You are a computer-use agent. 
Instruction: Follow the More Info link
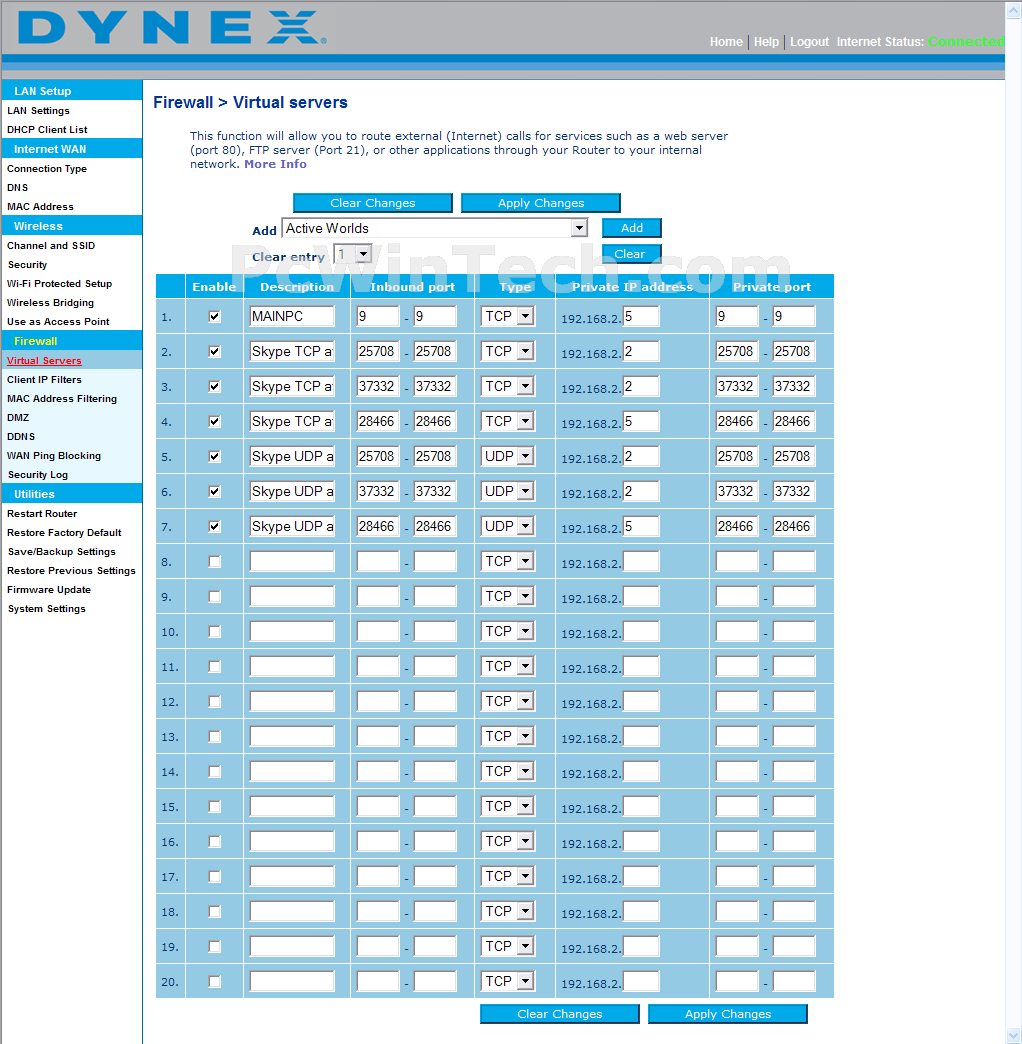(276, 164)
